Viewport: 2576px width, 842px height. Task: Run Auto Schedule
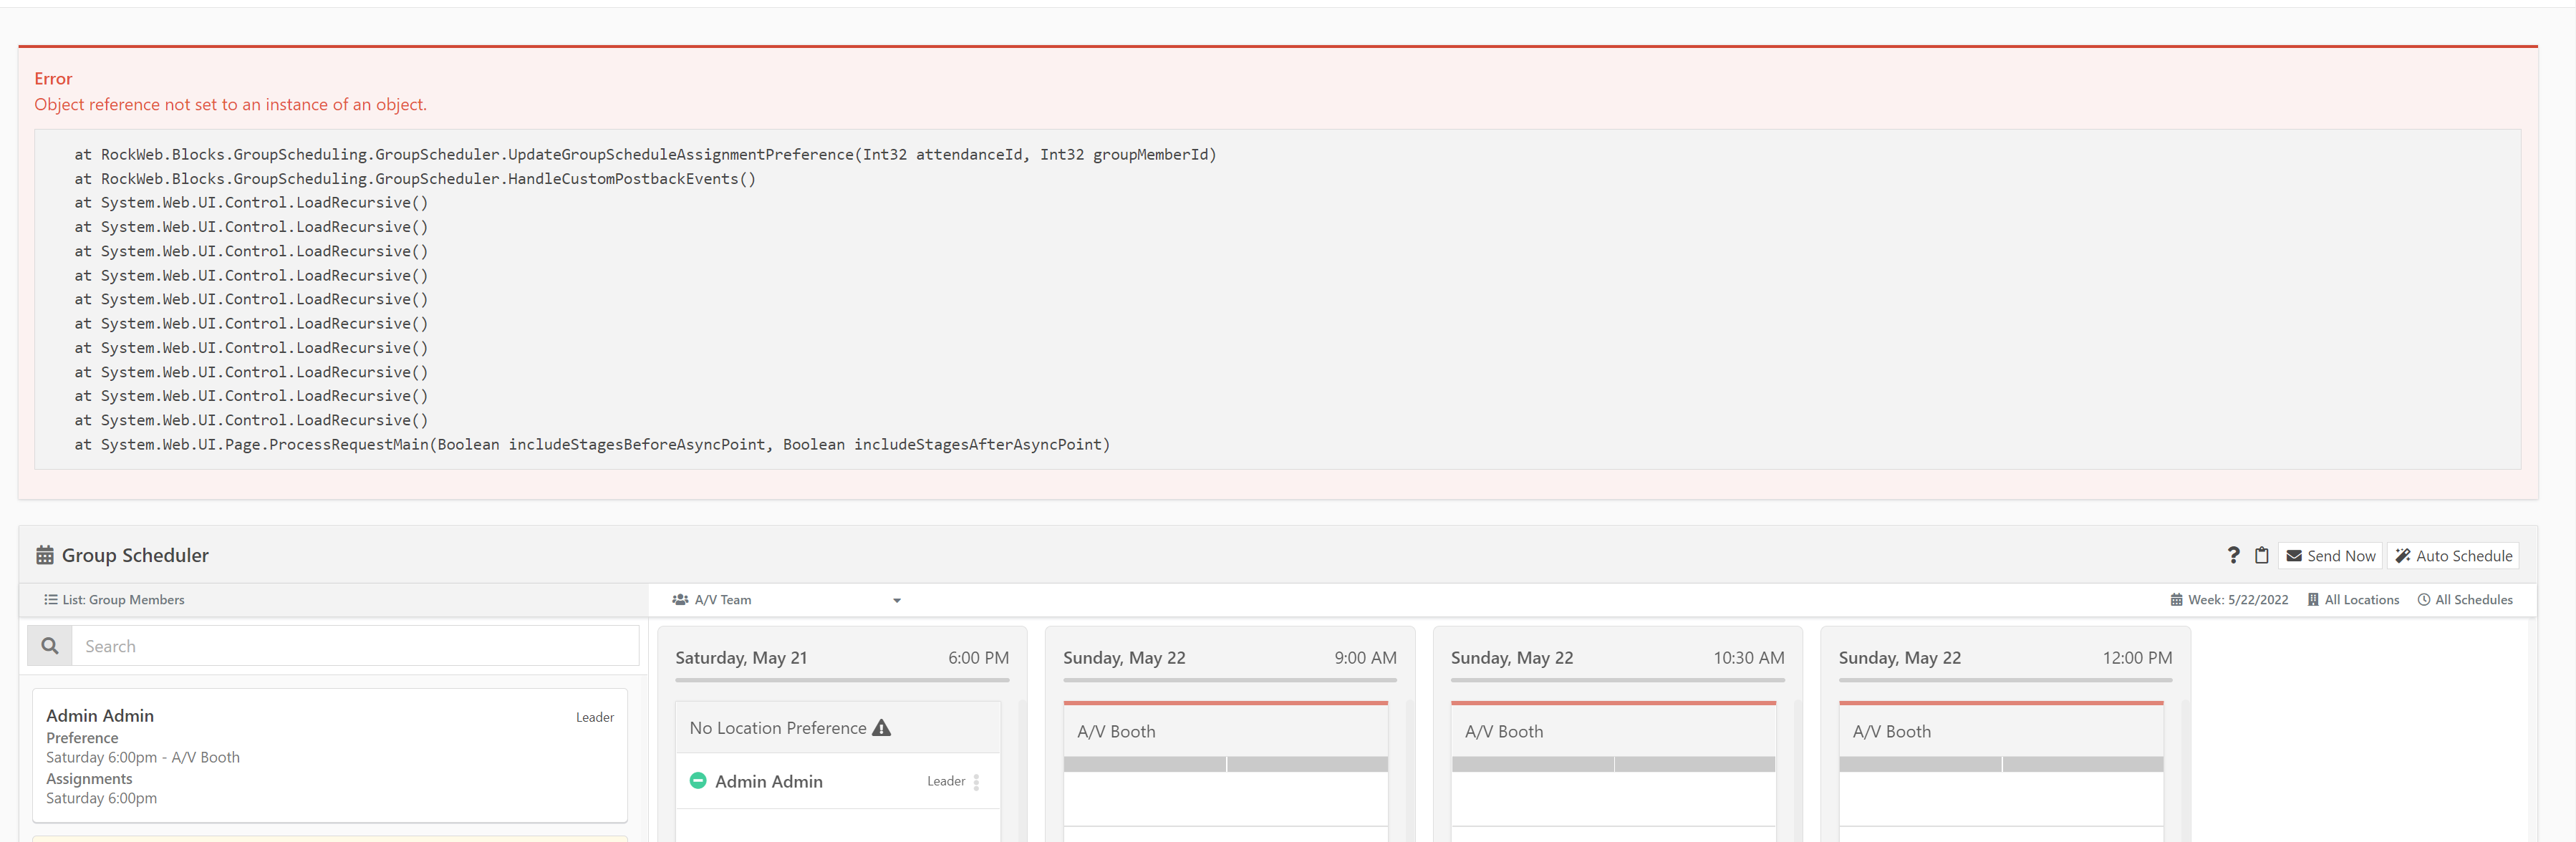pyautogui.click(x=2452, y=555)
